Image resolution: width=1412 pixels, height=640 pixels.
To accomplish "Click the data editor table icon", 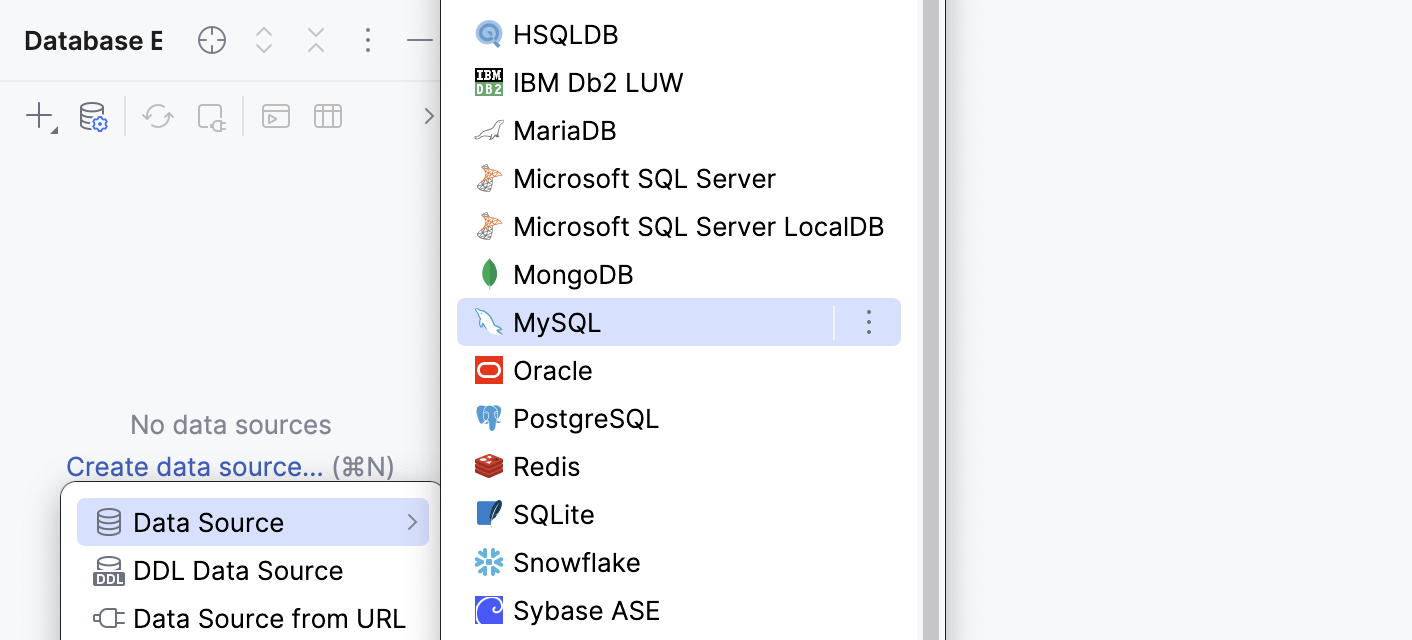I will (327, 116).
